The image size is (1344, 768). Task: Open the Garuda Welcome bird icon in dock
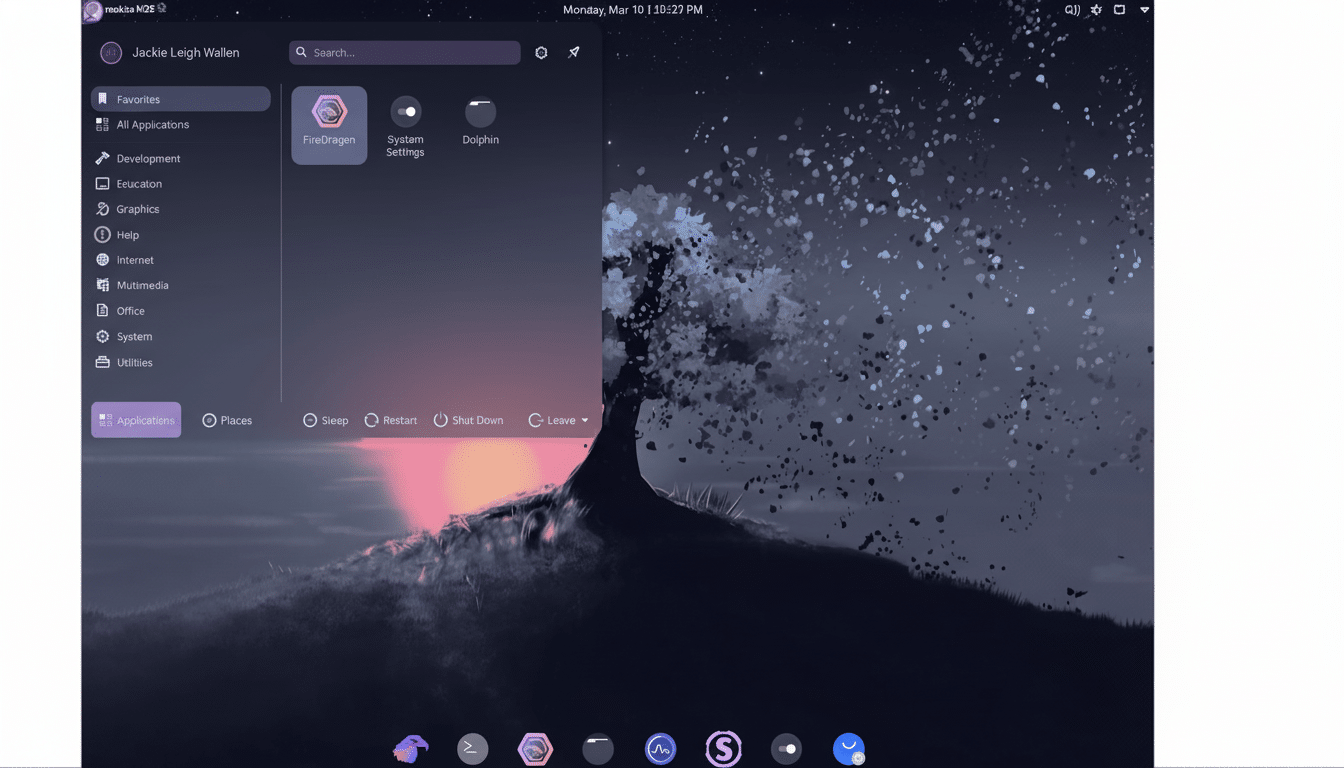coord(410,747)
